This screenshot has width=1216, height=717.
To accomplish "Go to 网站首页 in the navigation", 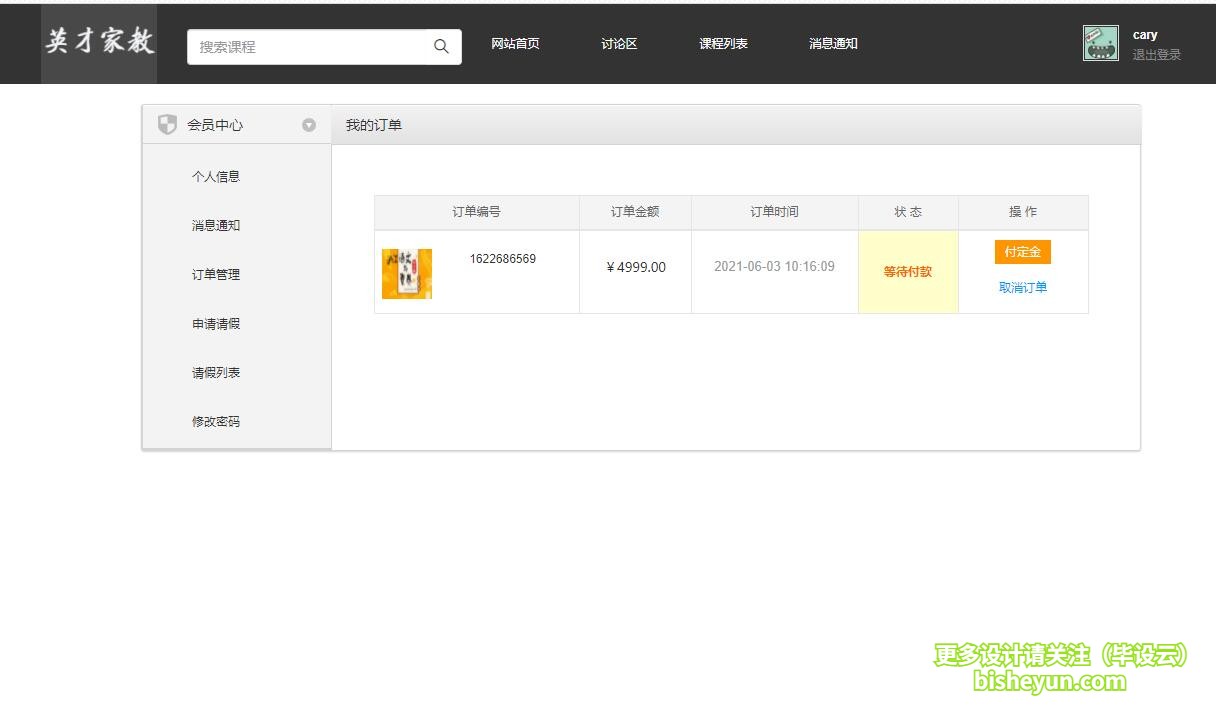I will pyautogui.click(x=515, y=44).
